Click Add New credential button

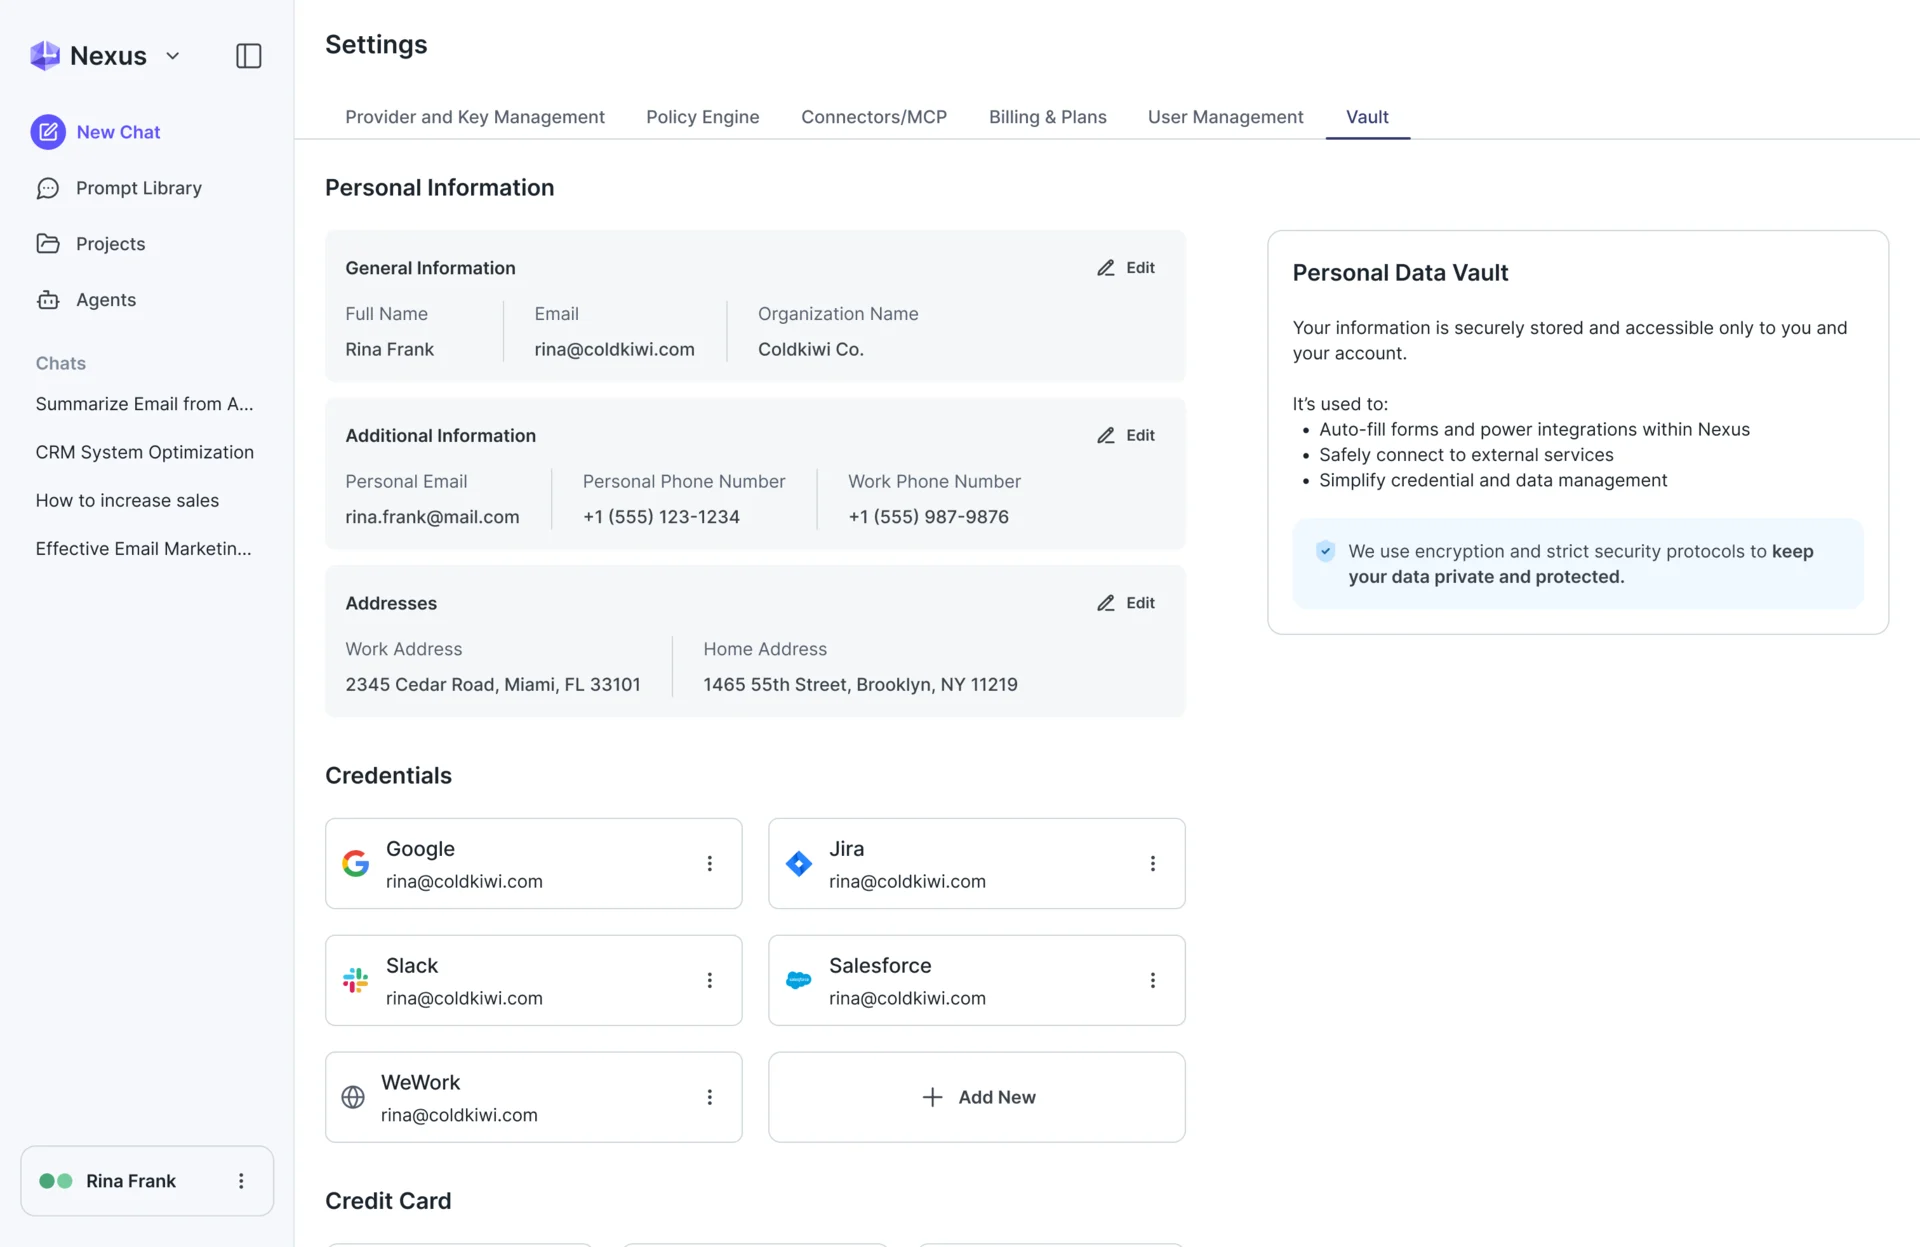coord(977,1097)
